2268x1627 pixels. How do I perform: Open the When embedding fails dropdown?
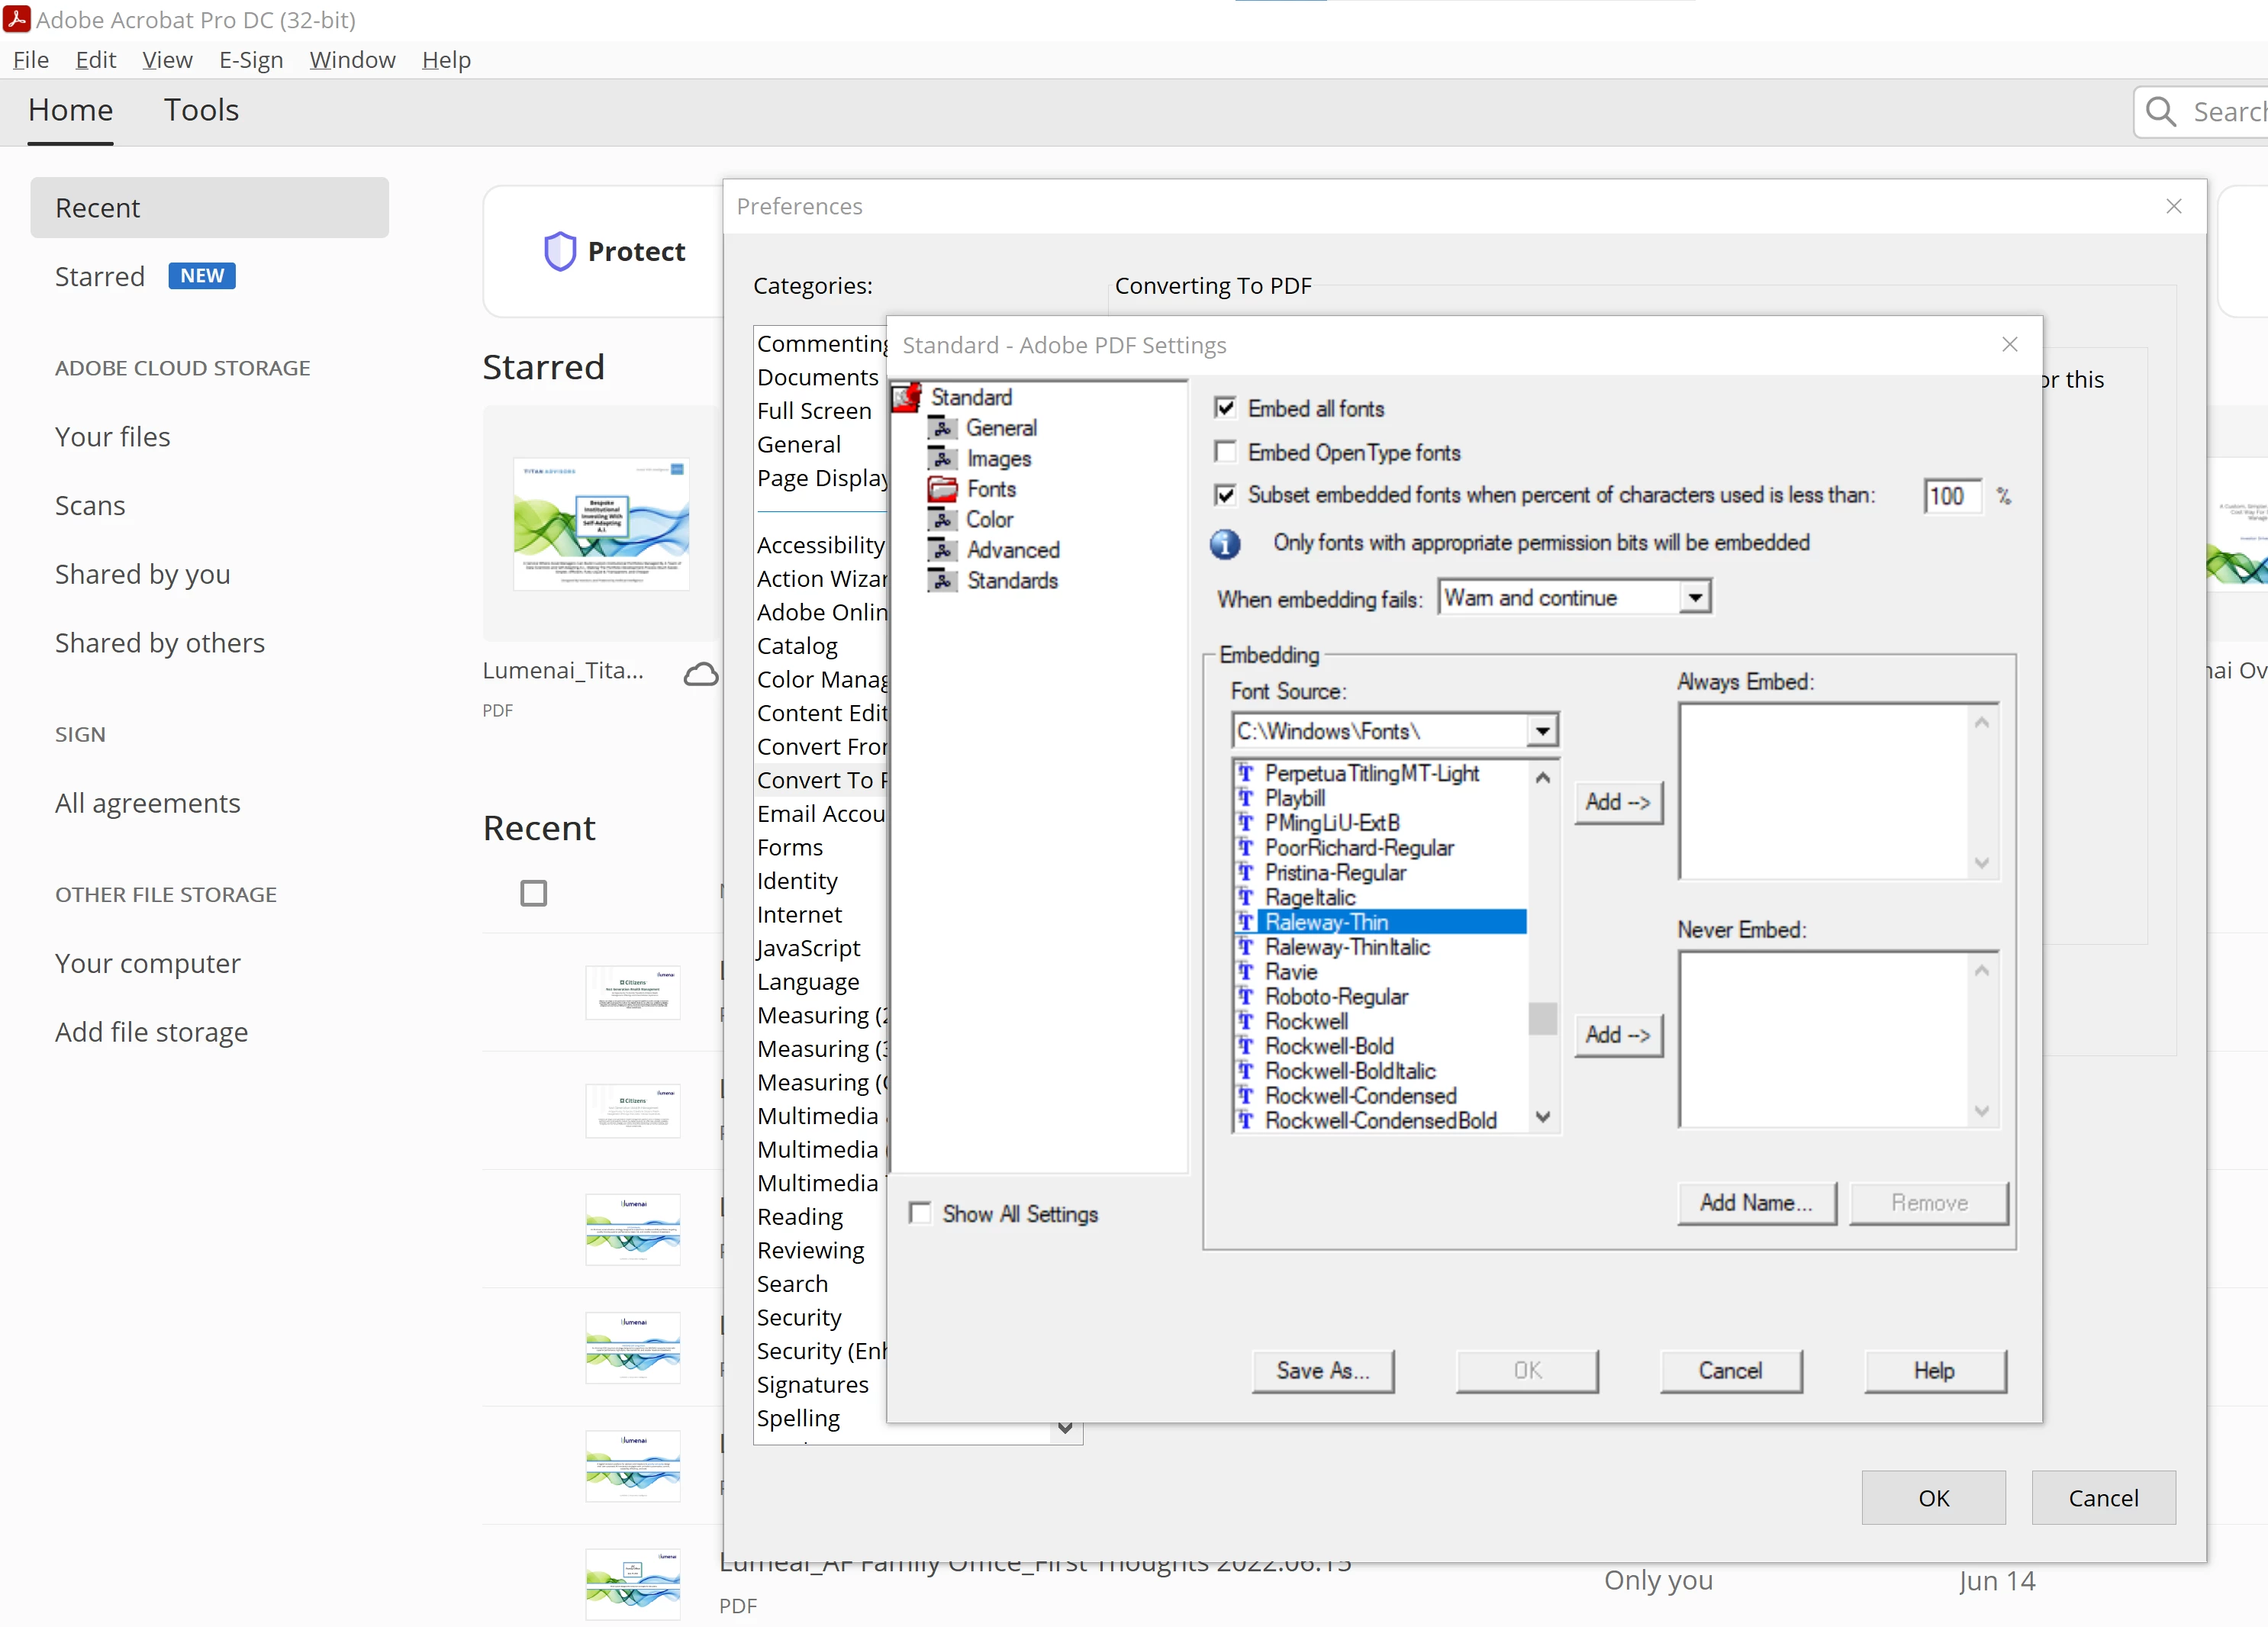pyautogui.click(x=1694, y=598)
